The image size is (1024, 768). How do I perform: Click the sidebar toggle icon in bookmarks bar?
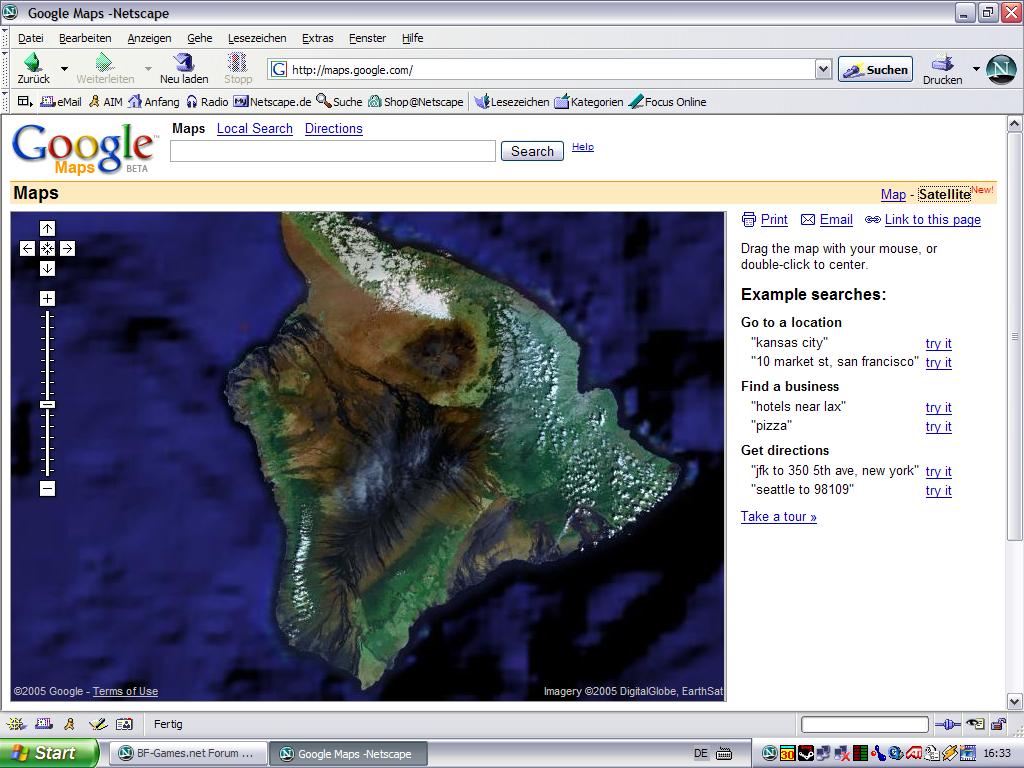pyautogui.click(x=25, y=101)
